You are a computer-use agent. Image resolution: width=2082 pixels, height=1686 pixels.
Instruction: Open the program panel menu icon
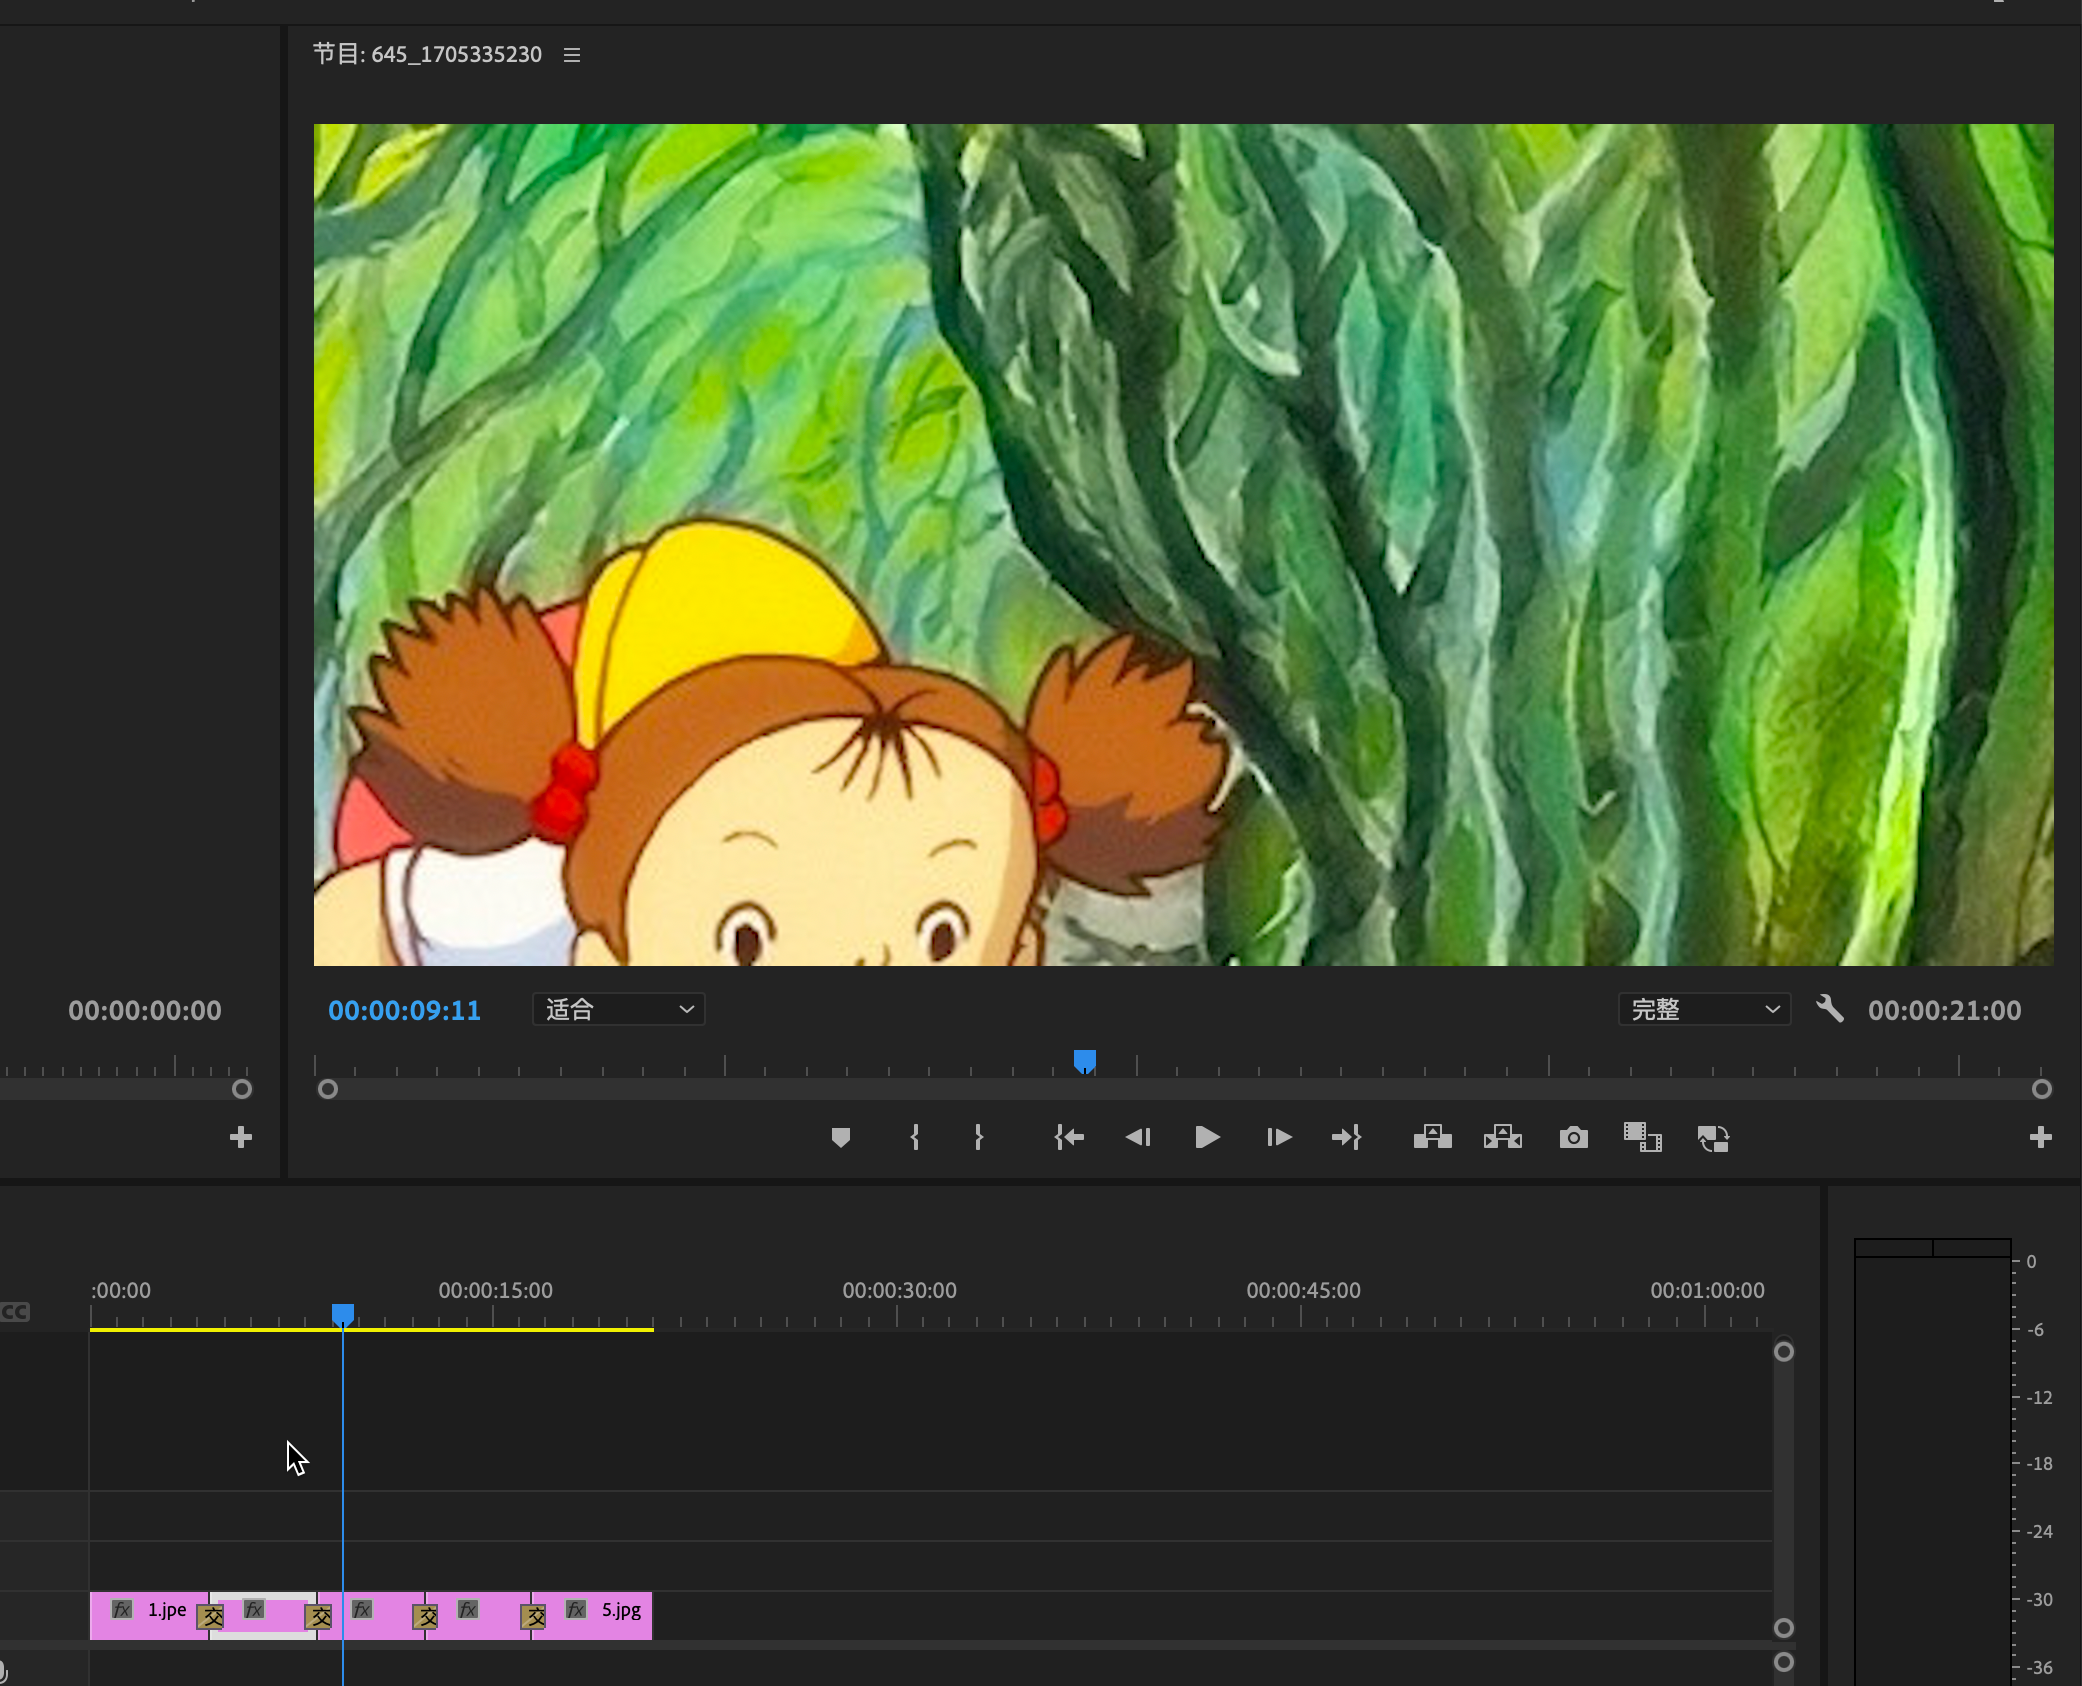click(572, 55)
